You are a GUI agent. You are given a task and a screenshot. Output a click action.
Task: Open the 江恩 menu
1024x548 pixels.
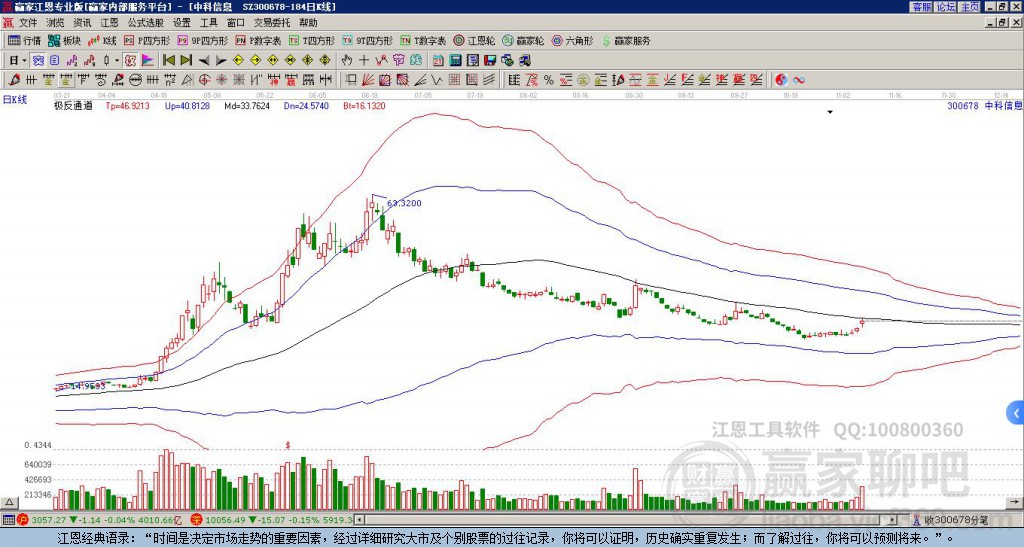tap(109, 23)
